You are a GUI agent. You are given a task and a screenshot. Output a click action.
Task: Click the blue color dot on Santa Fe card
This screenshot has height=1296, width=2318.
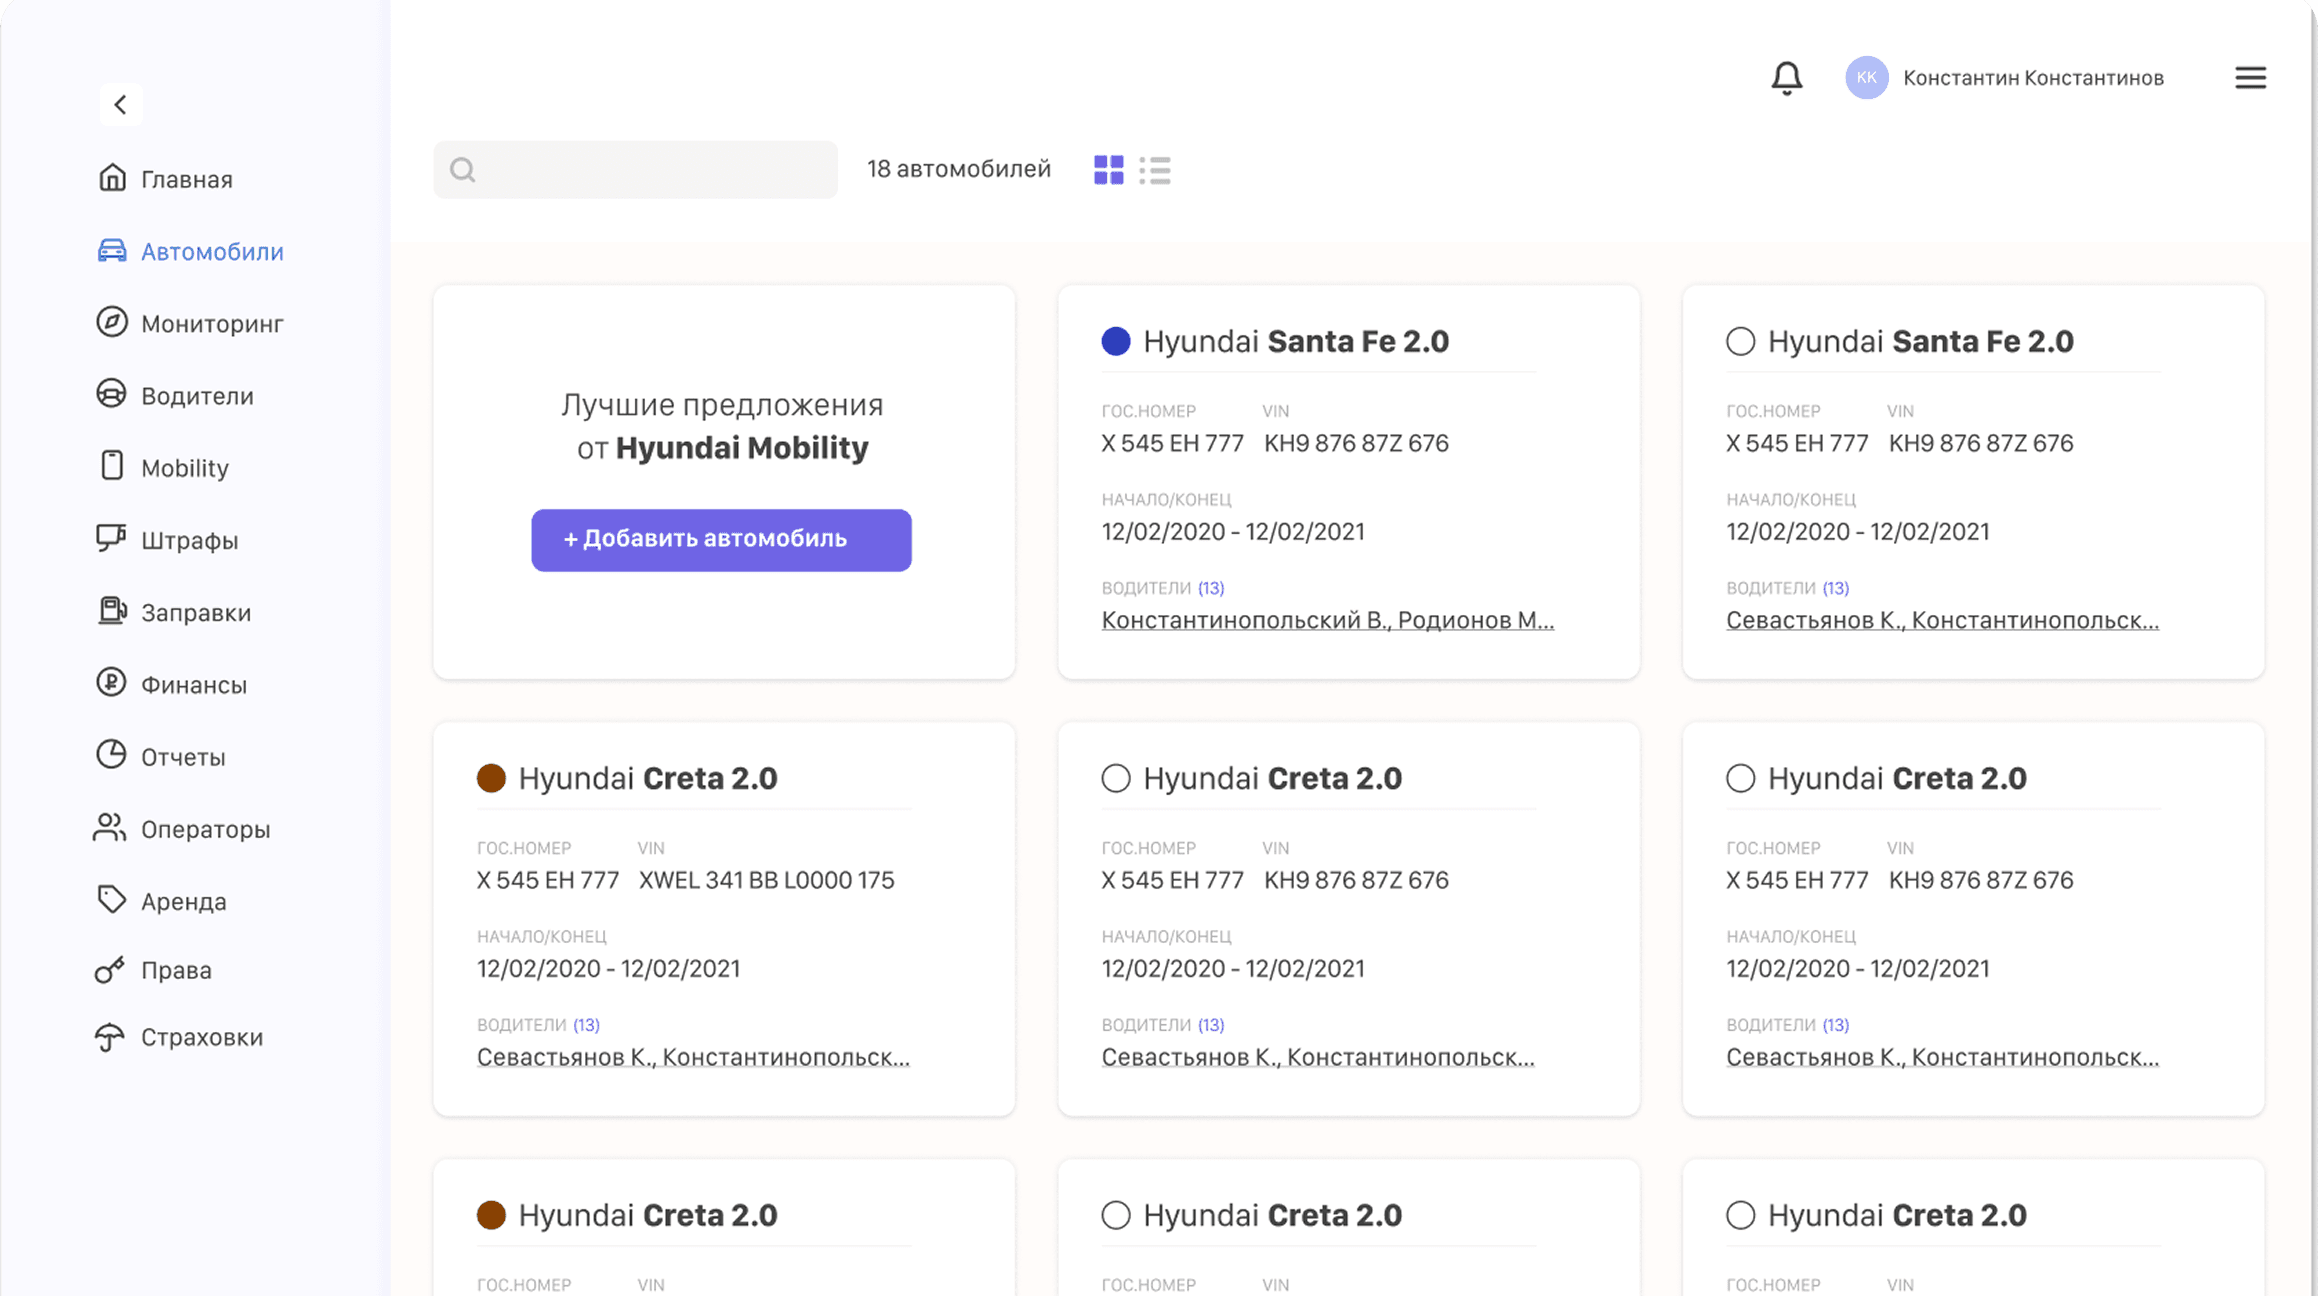[1116, 342]
